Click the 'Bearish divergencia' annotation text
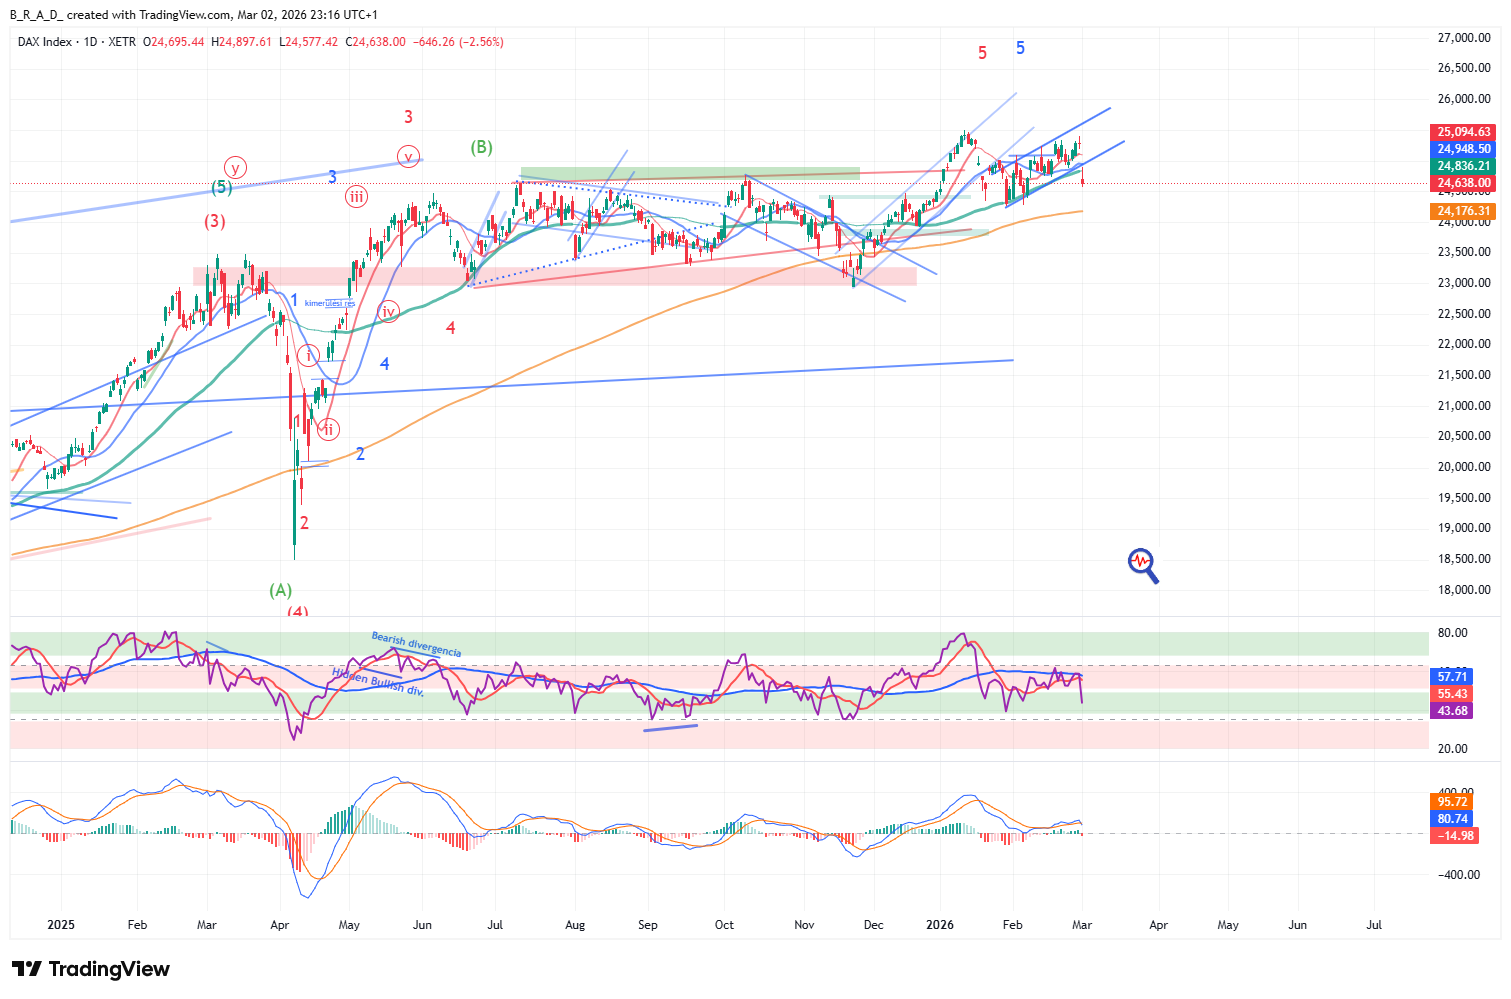Viewport: 1511px width, 999px height. click(x=416, y=644)
